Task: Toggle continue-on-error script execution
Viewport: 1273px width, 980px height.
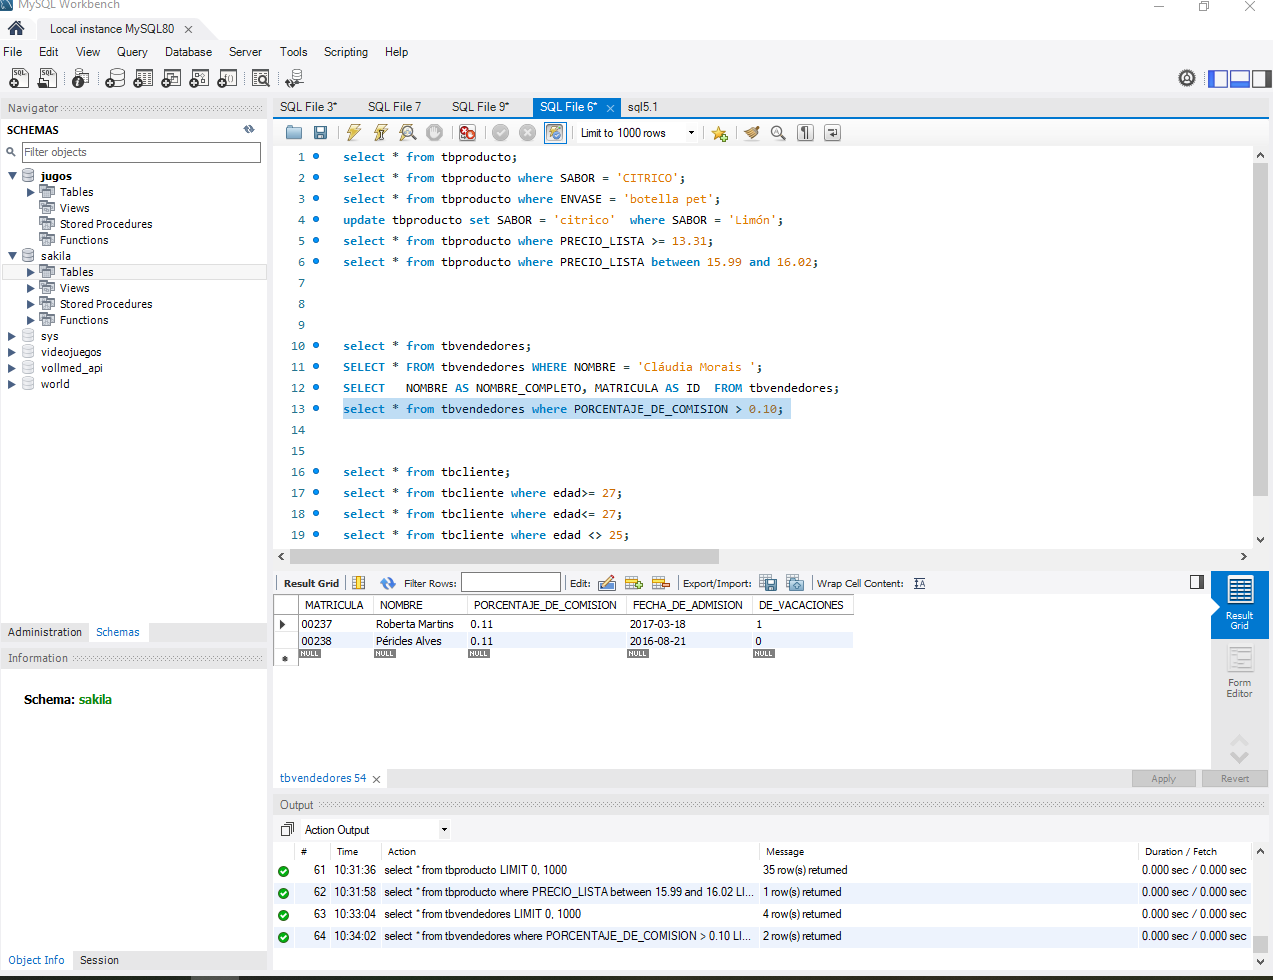Action: point(467,132)
